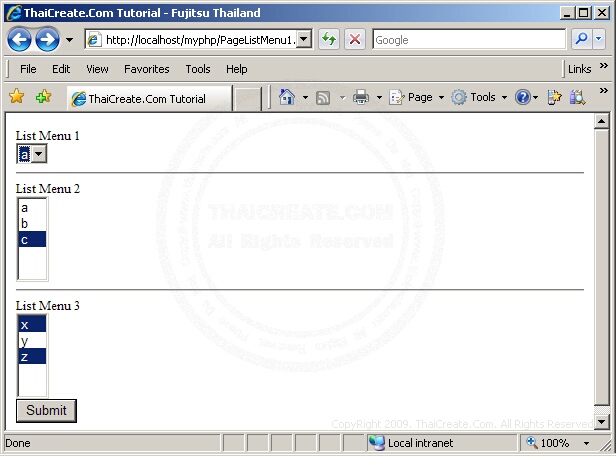
Task: Open the blue Help question mark menu
Action: click(526, 97)
